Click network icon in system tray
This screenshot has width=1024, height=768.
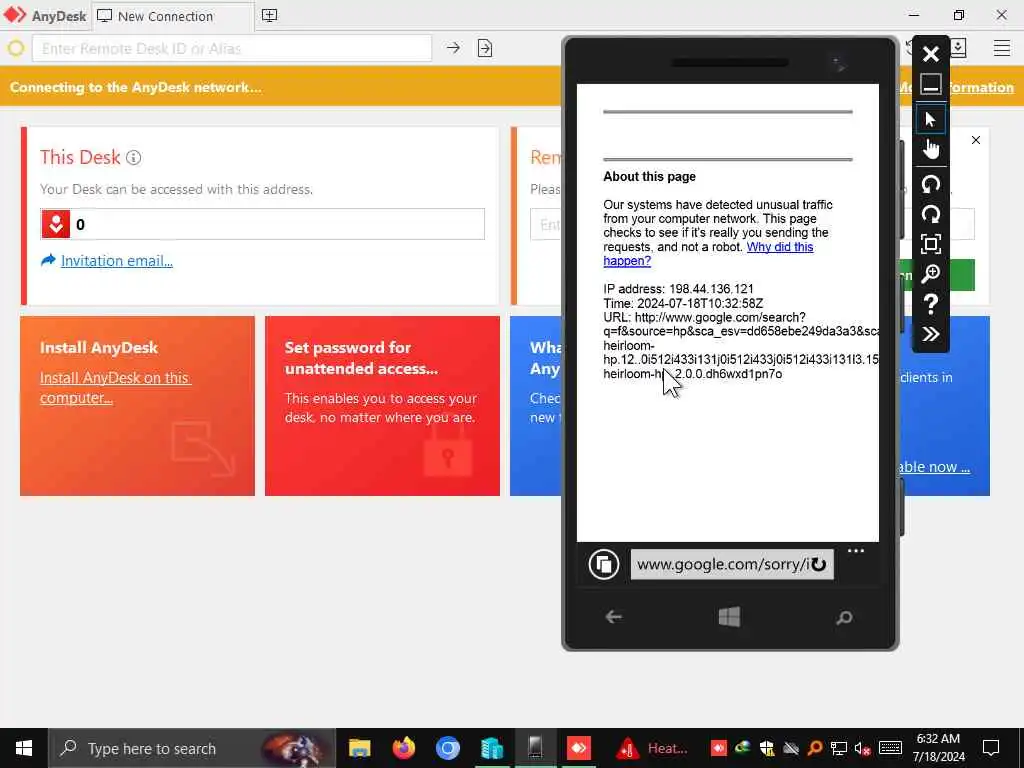pos(839,748)
